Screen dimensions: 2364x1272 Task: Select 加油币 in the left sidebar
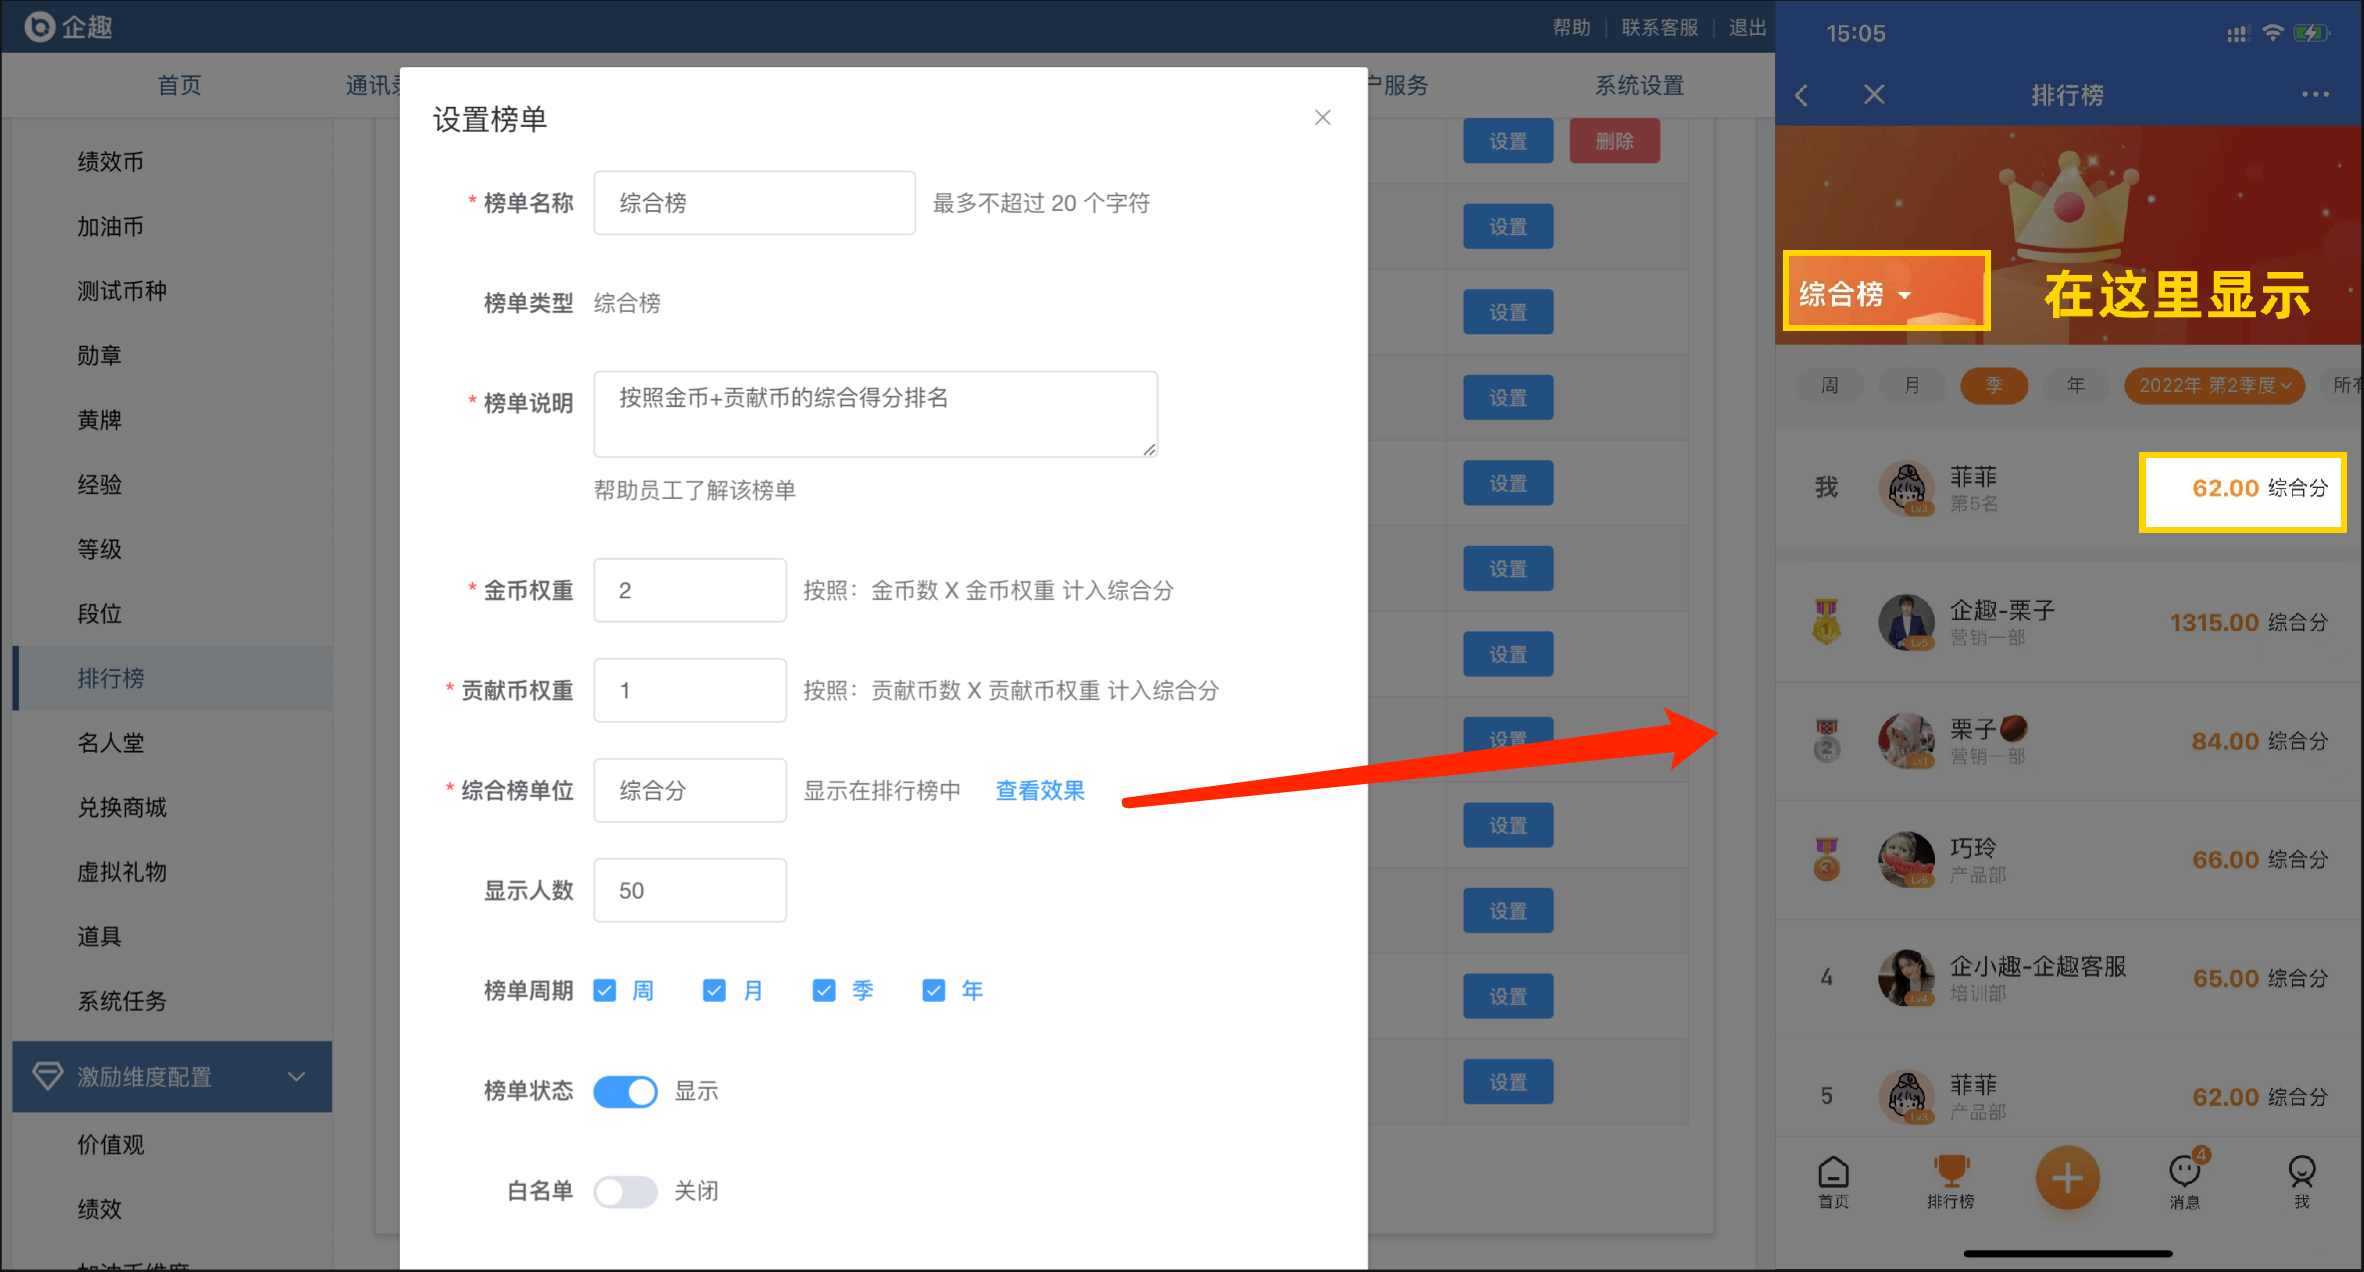[110, 227]
